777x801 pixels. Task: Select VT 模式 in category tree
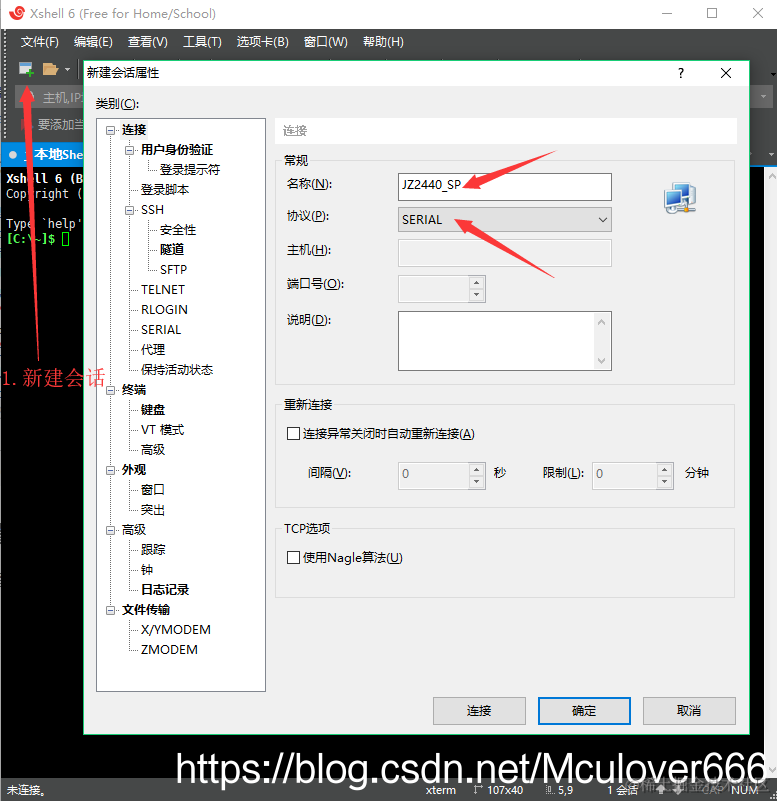tap(162, 430)
